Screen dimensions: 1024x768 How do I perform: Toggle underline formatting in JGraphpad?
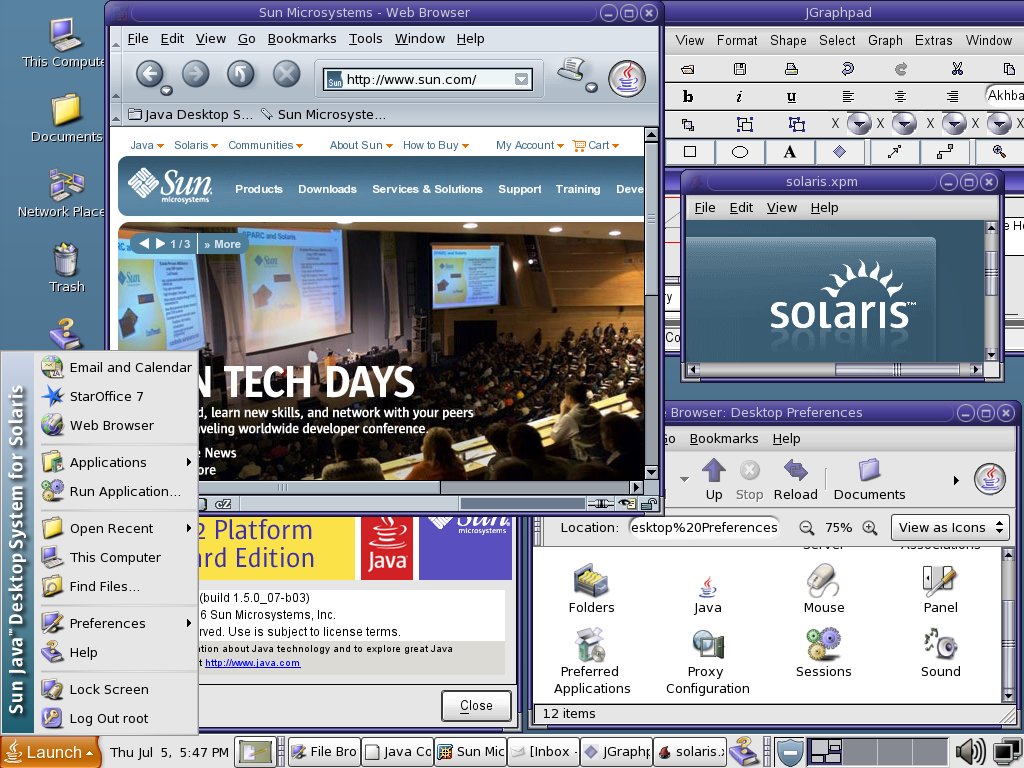(x=792, y=97)
